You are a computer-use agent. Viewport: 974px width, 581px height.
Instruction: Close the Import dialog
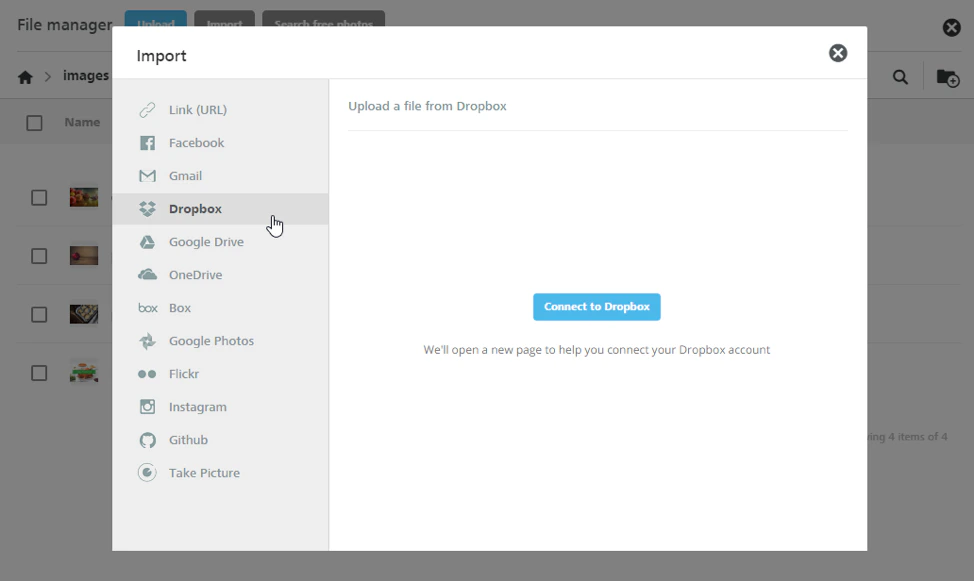pos(838,53)
